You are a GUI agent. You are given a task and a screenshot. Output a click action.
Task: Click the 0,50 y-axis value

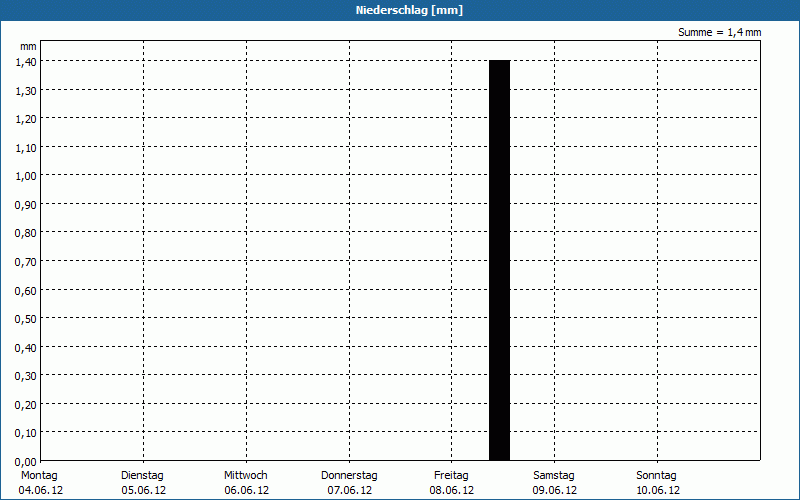26,319
